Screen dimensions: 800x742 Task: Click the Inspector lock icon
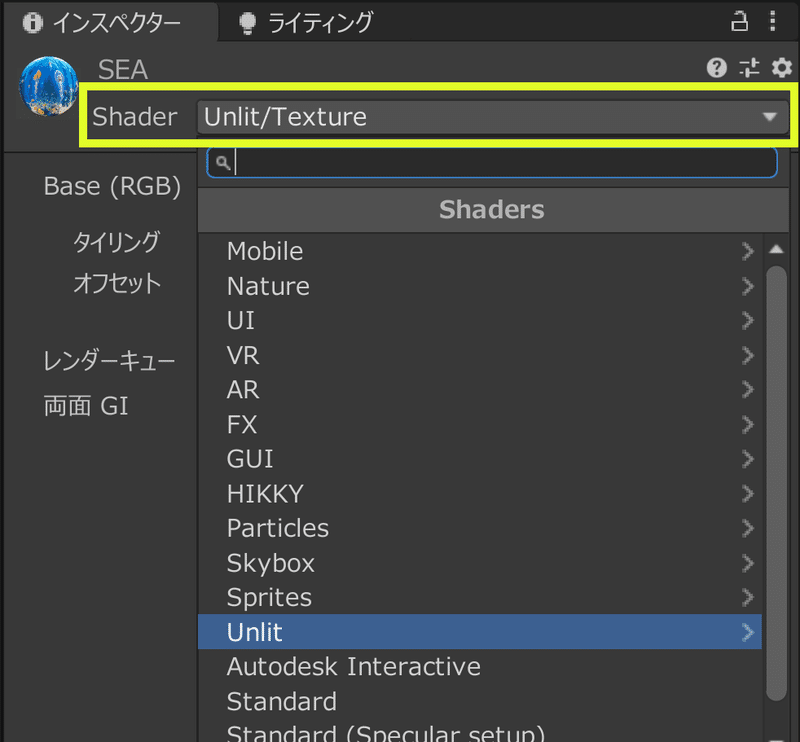[x=739, y=21]
